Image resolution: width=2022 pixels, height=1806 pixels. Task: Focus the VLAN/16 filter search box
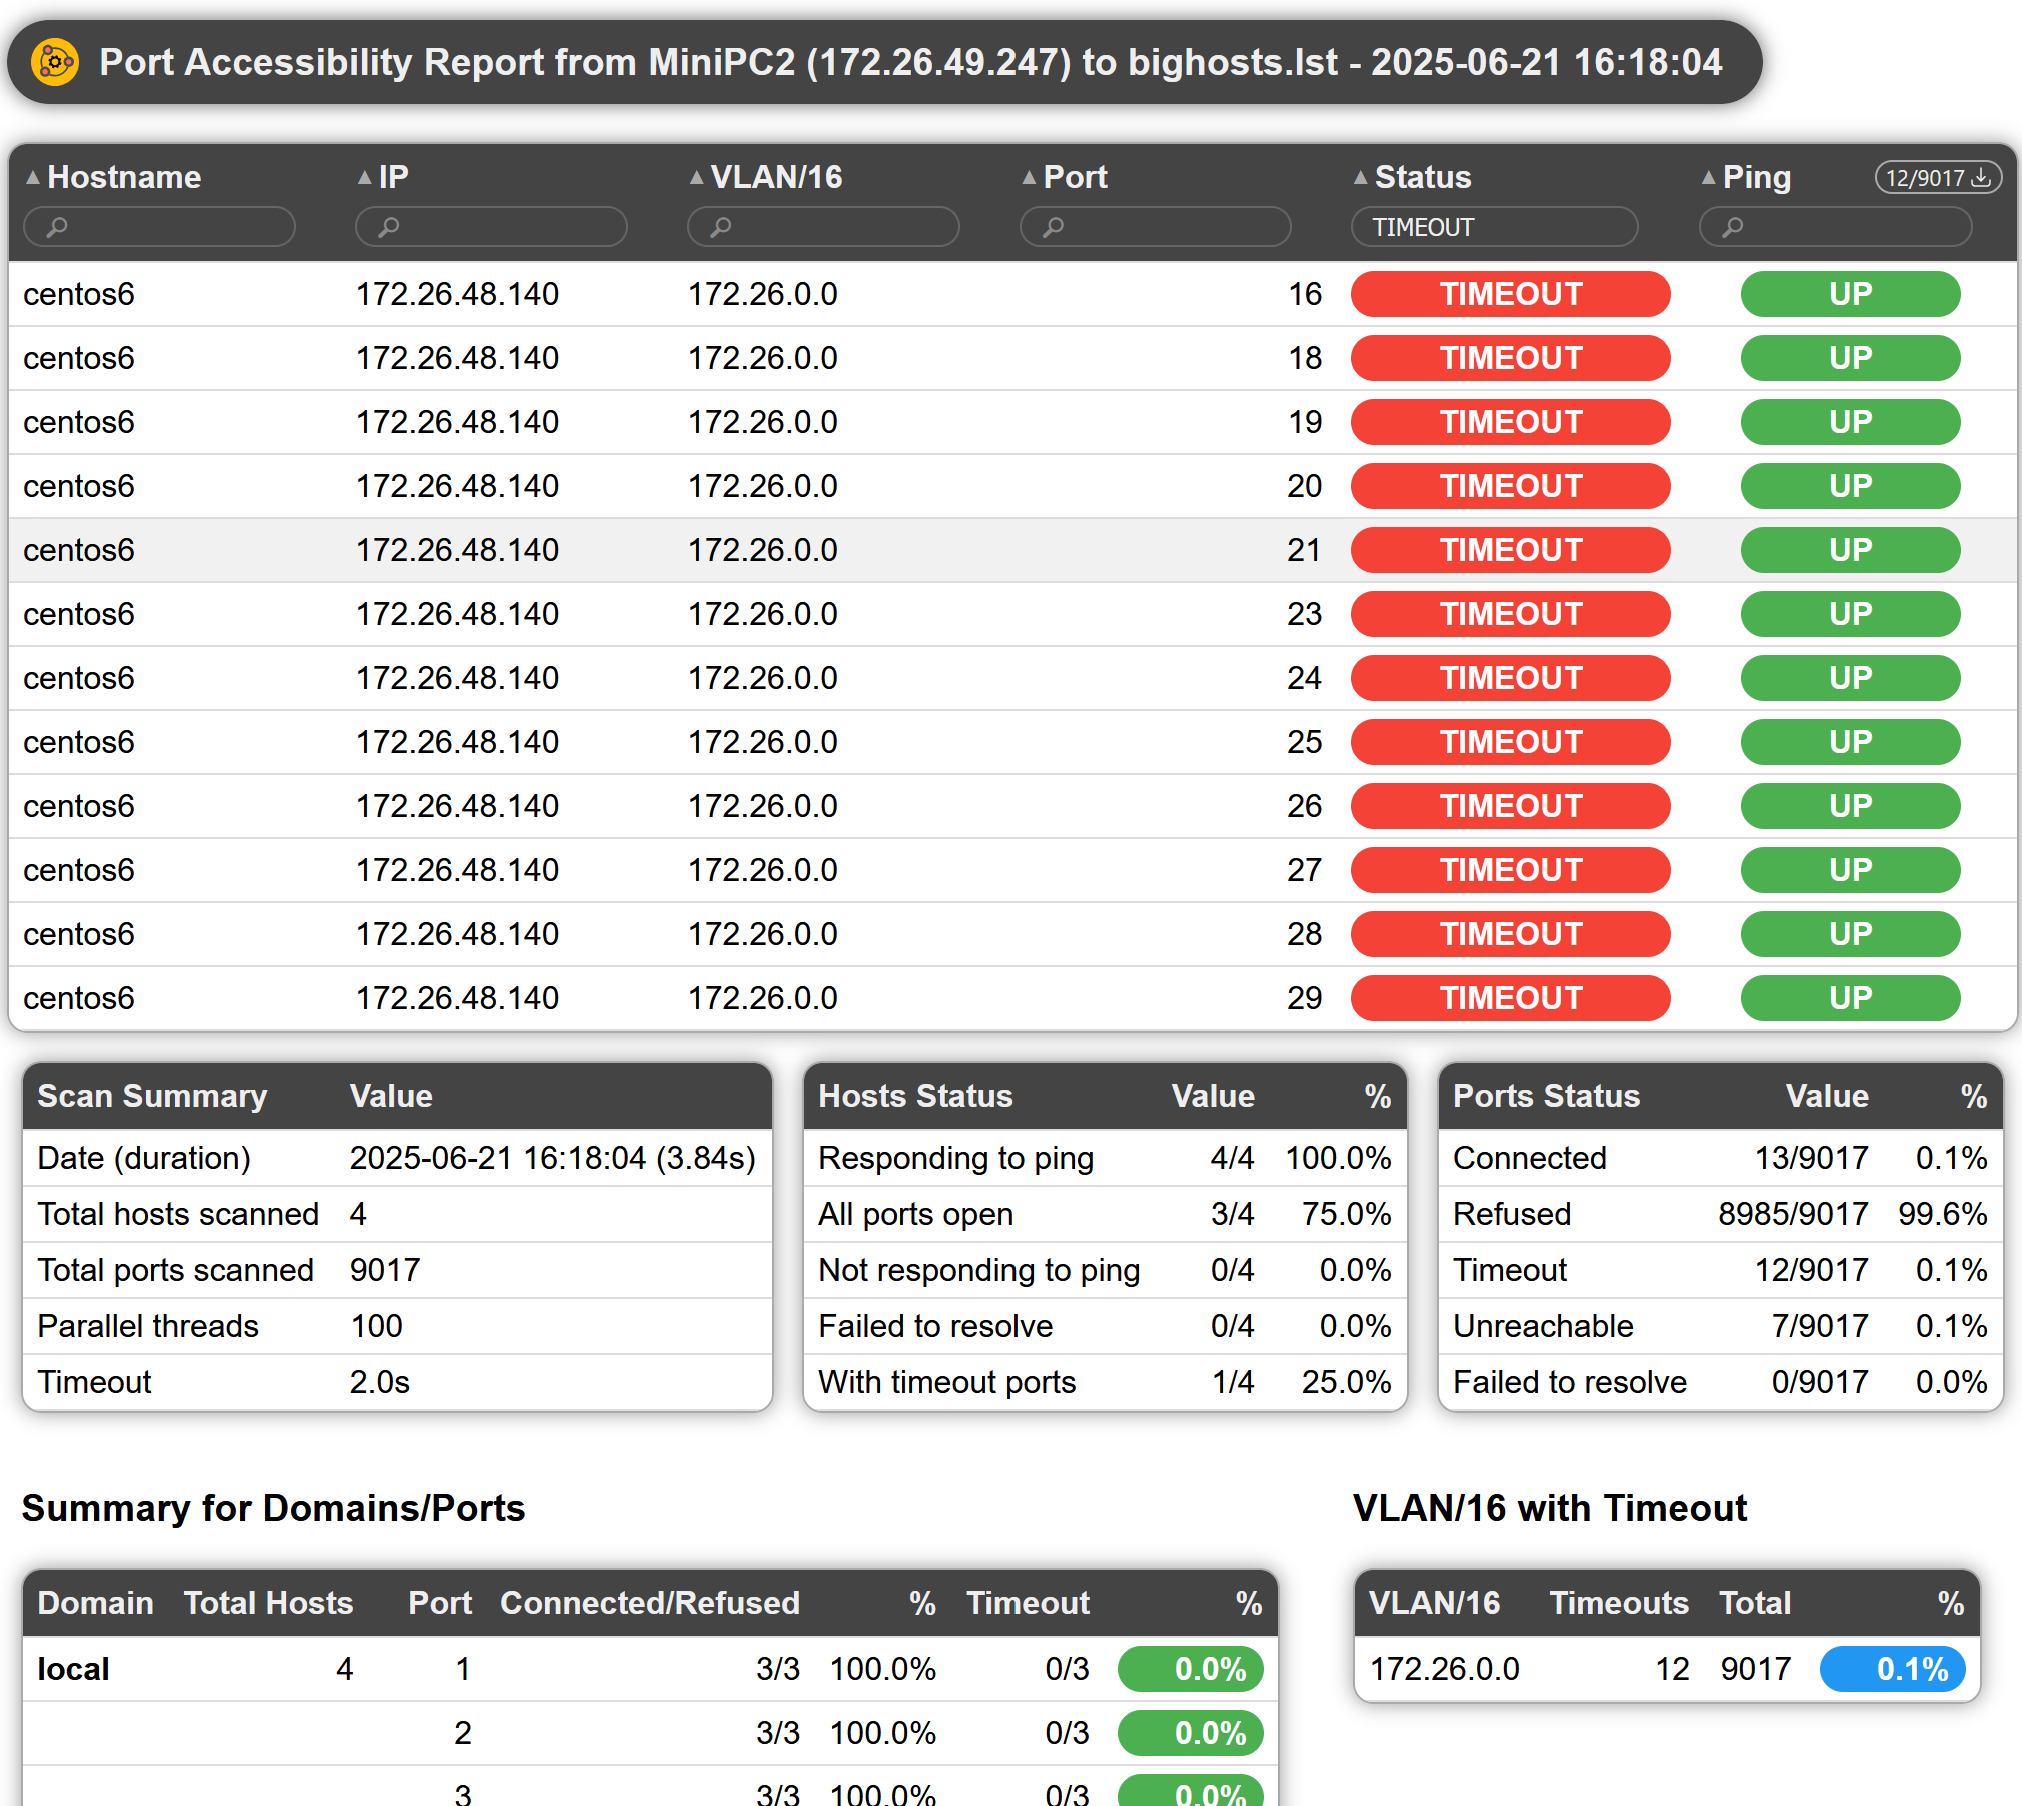point(823,227)
